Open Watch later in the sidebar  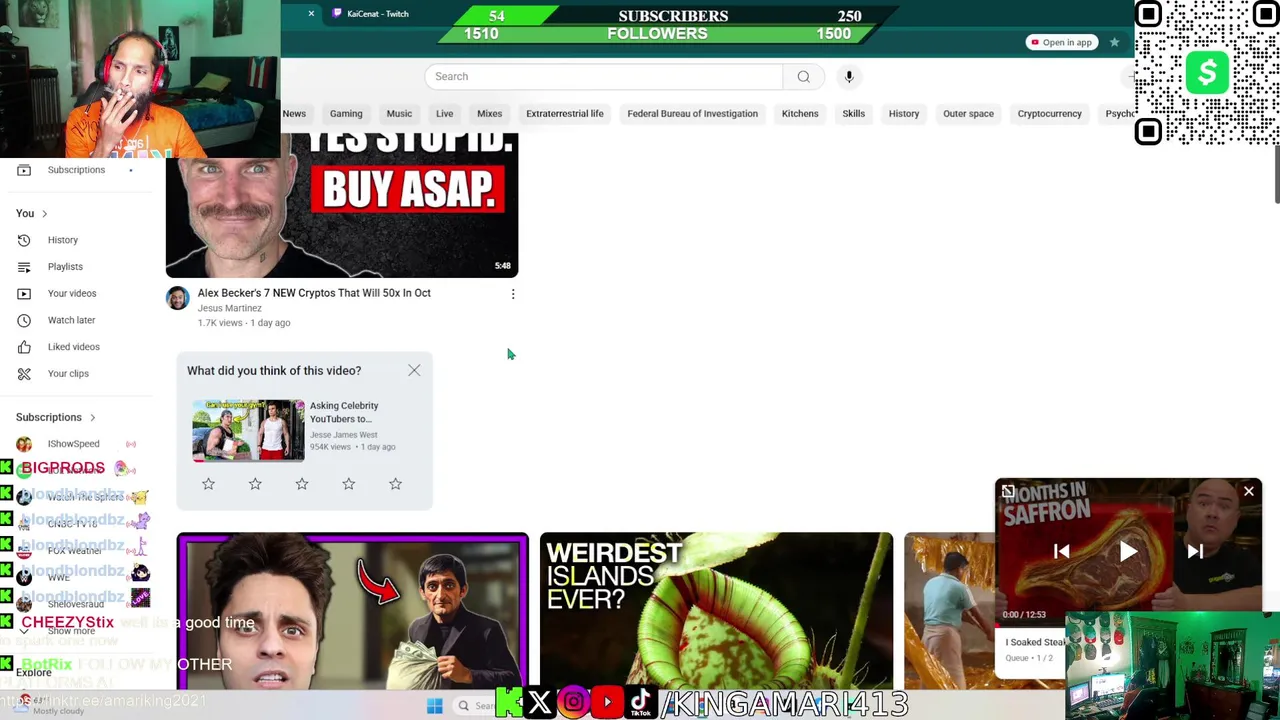[x=71, y=320]
